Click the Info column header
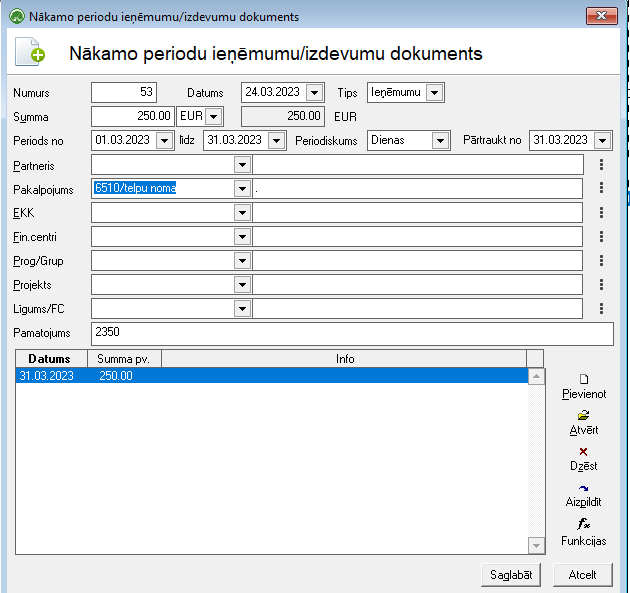 344,359
